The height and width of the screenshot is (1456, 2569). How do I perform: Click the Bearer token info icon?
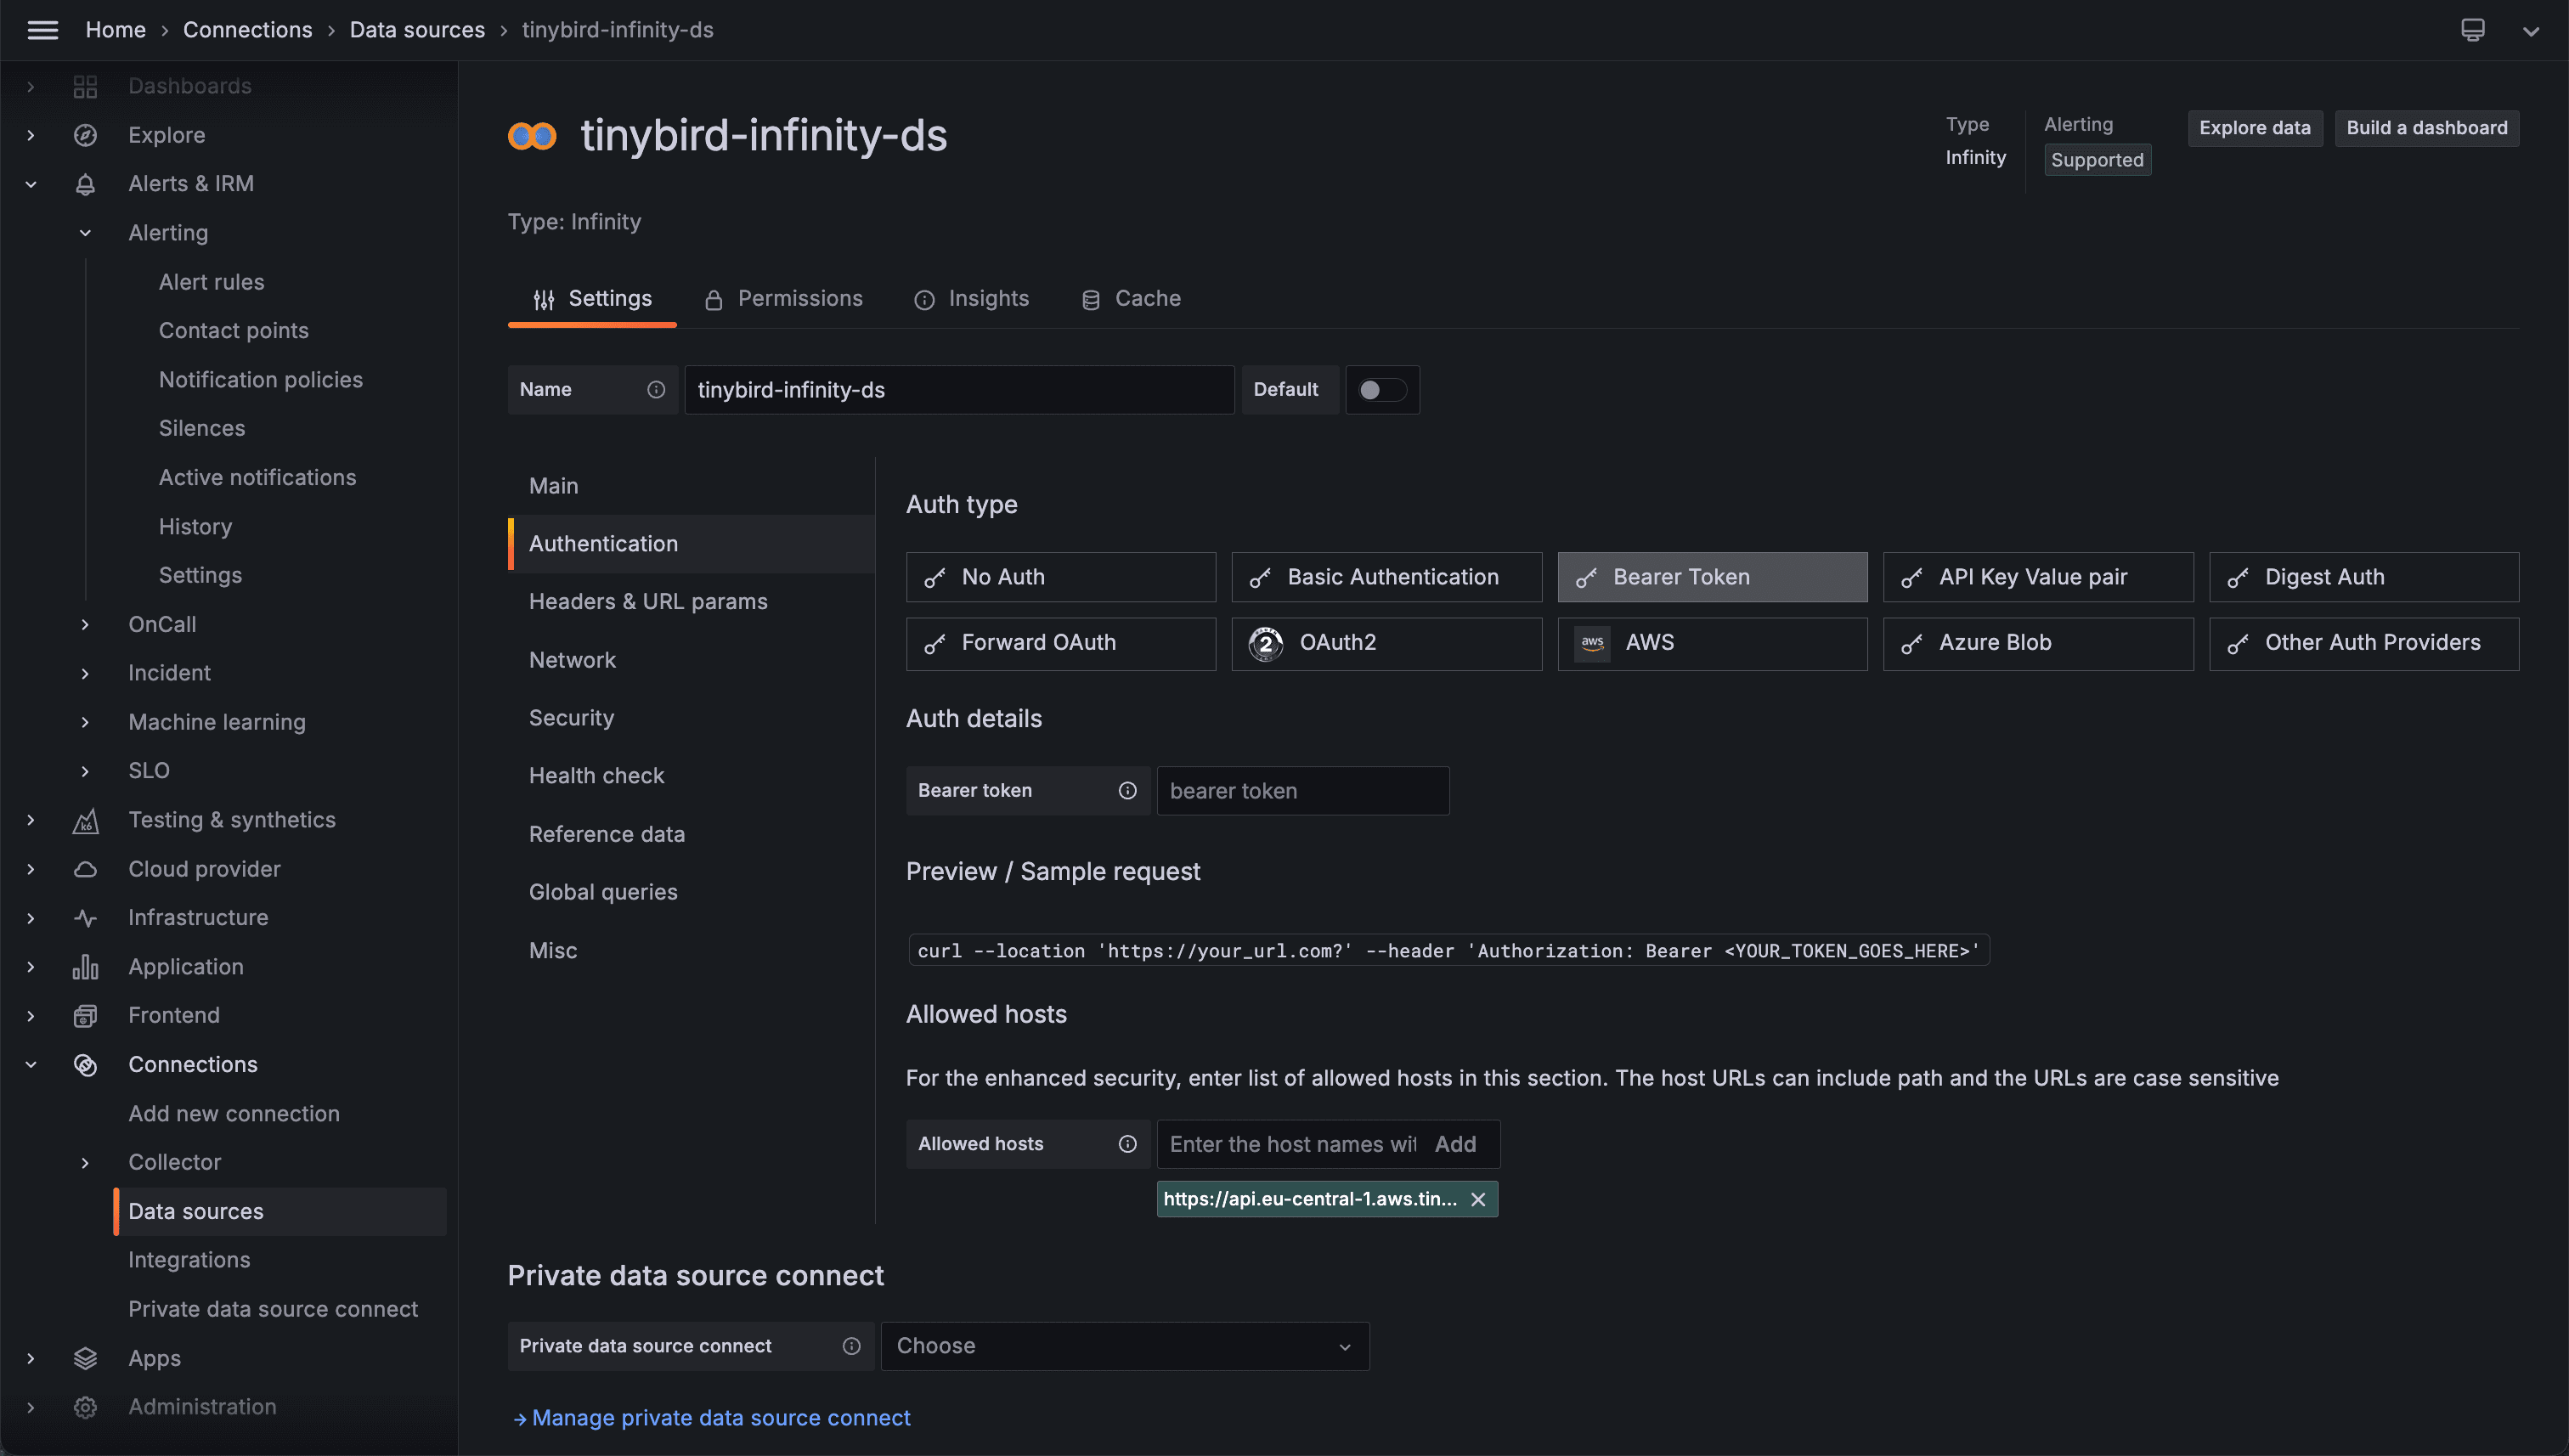click(x=1127, y=791)
